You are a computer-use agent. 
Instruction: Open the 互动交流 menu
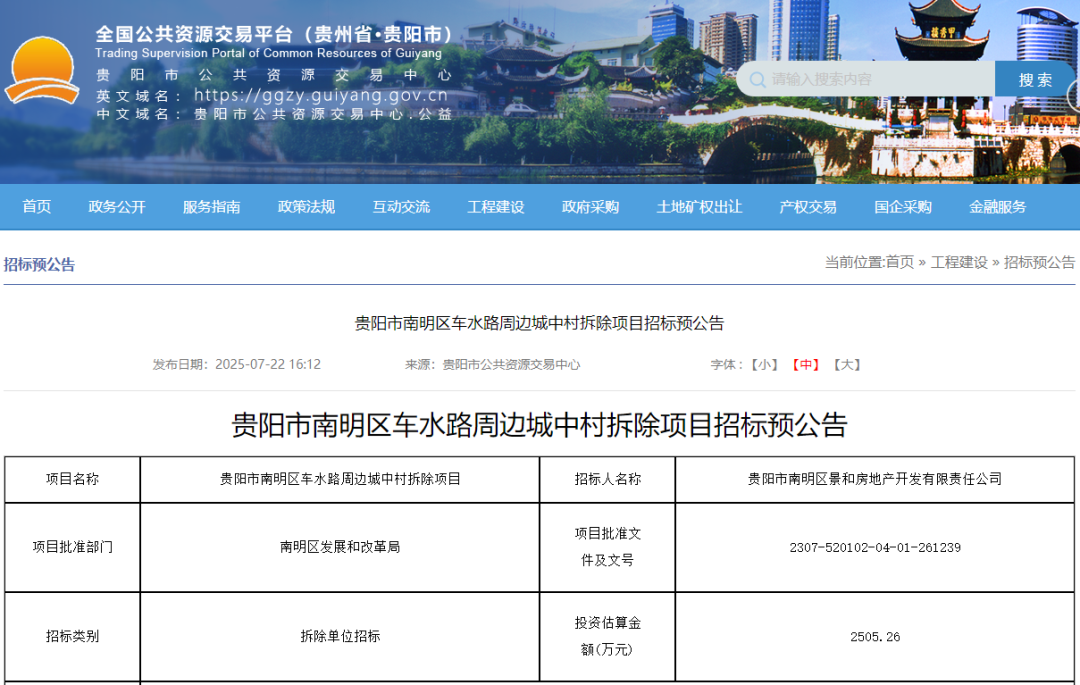(400, 207)
